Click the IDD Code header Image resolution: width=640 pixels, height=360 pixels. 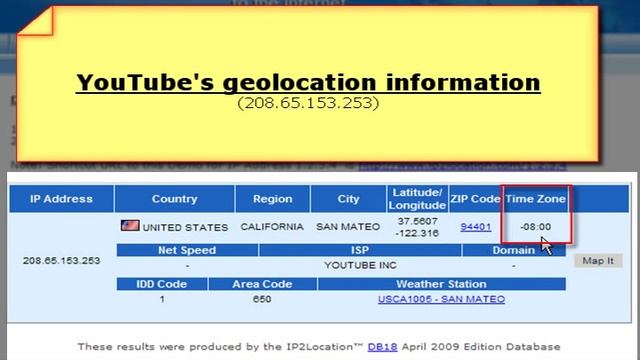(x=162, y=284)
